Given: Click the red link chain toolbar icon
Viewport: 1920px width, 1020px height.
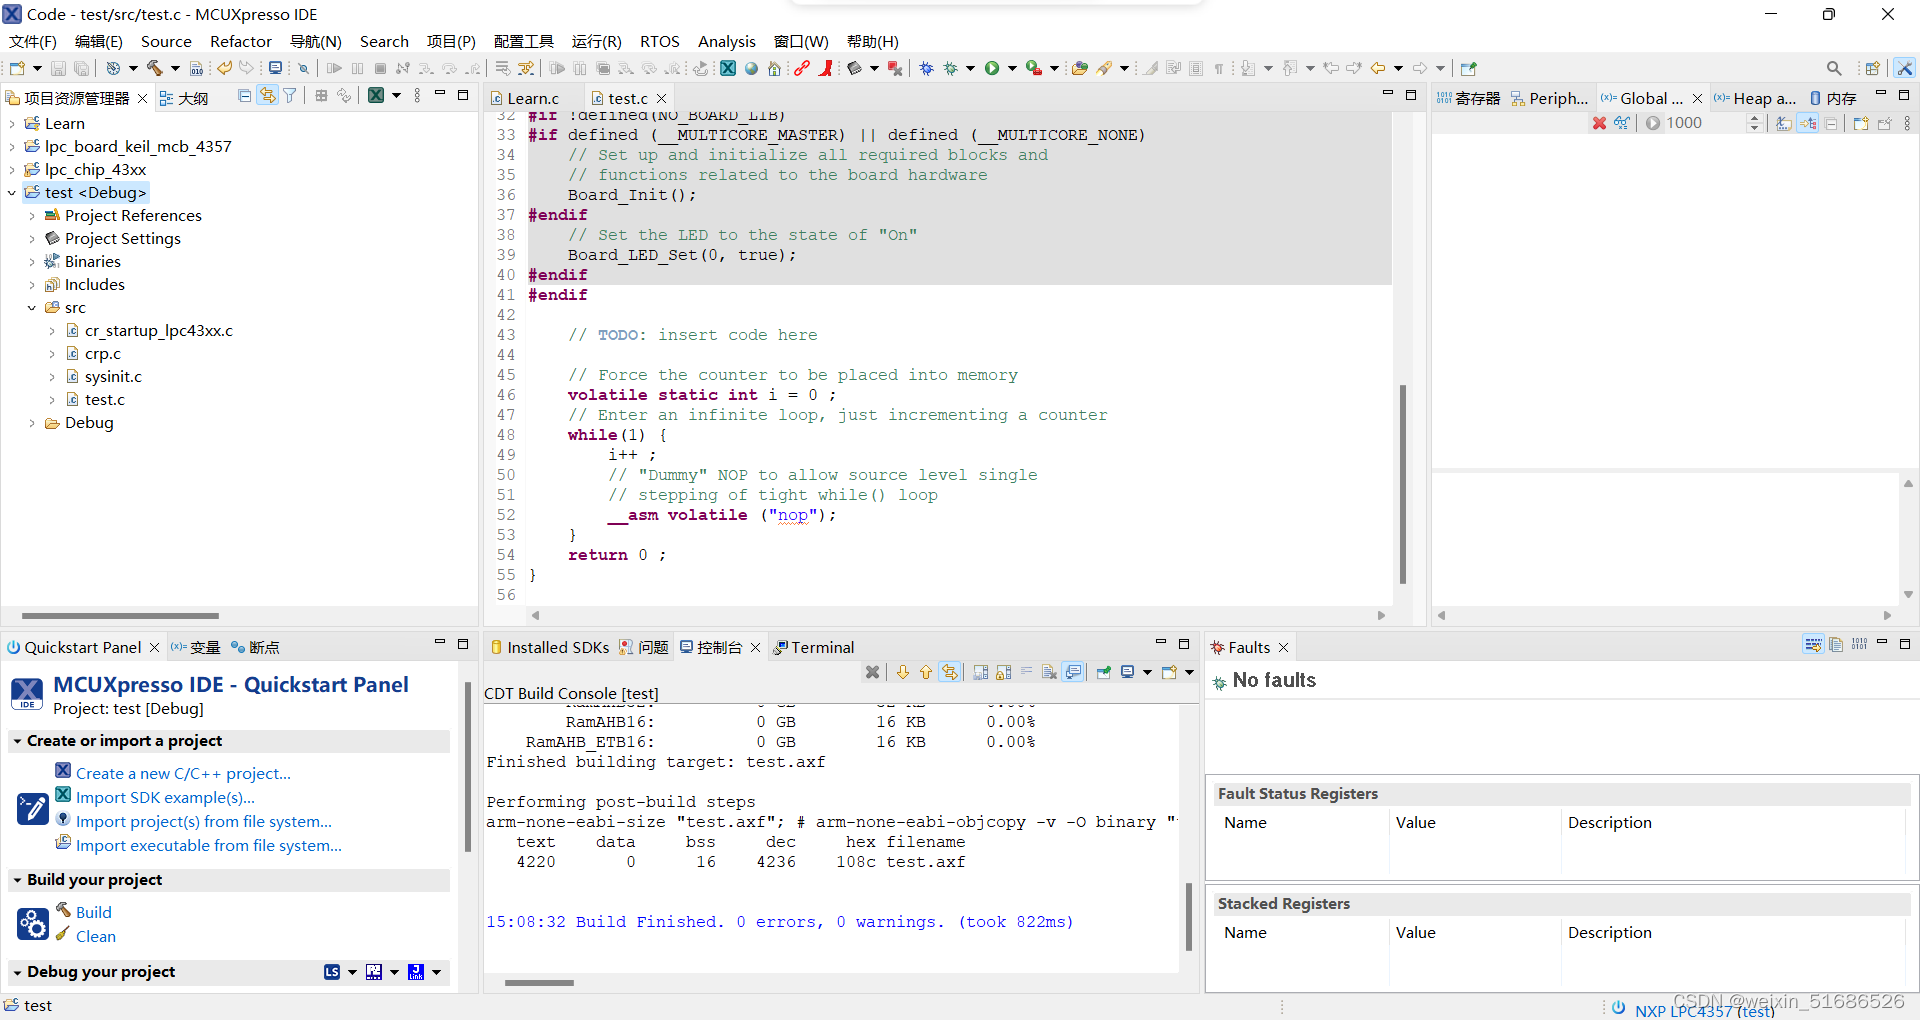Looking at the screenshot, I should 802,68.
